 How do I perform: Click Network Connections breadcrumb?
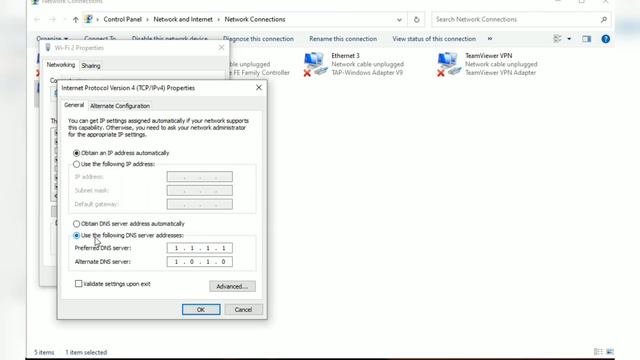255,19
